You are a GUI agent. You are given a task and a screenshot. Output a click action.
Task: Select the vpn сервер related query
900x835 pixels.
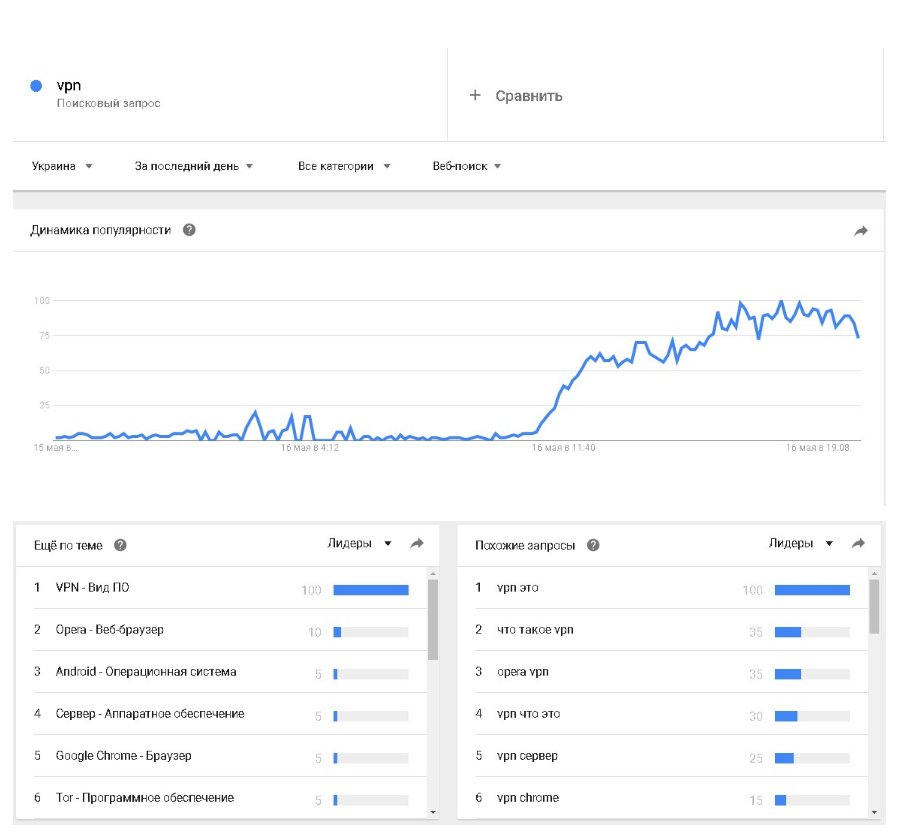[527, 756]
